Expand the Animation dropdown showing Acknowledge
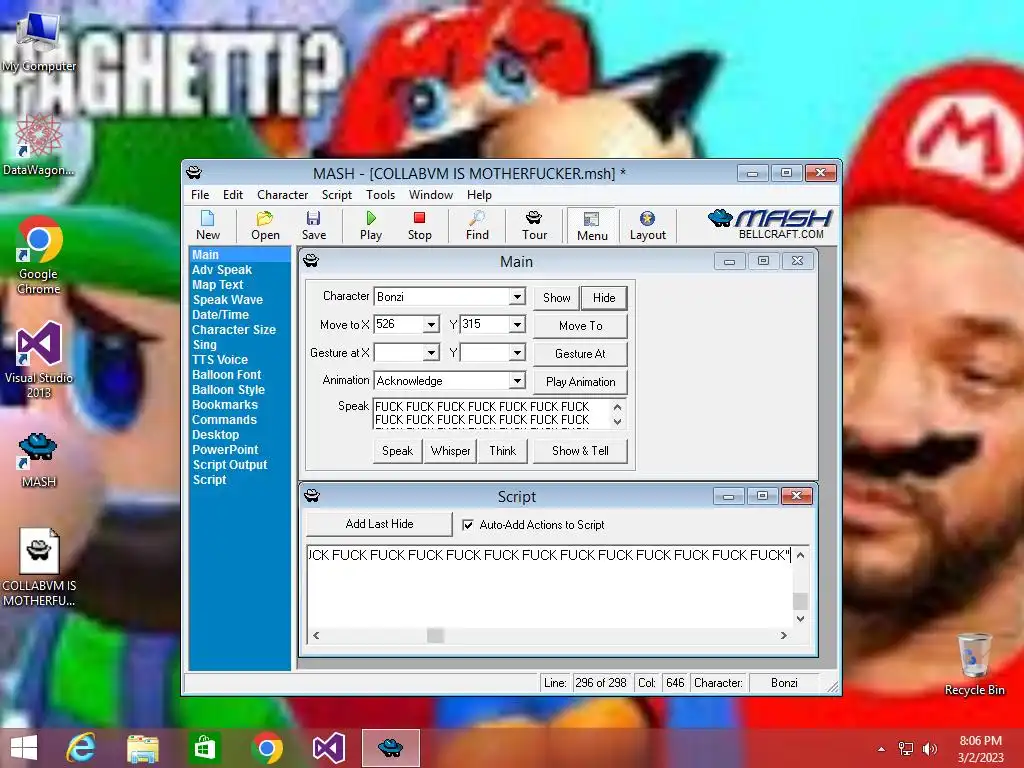 point(517,381)
